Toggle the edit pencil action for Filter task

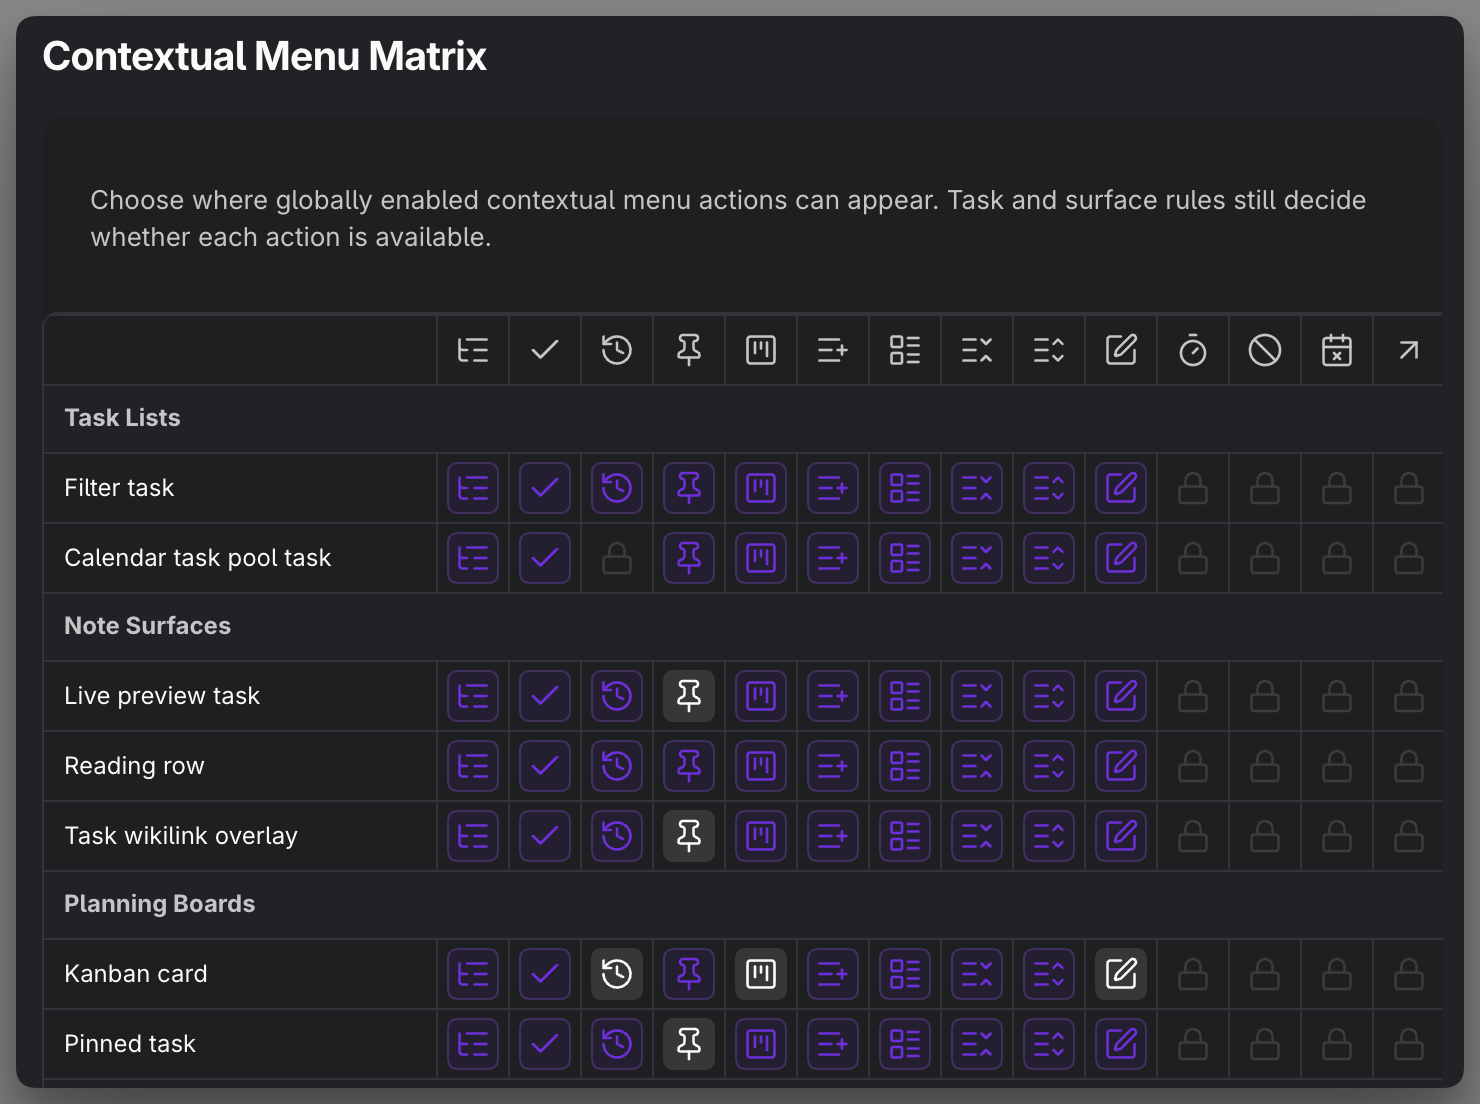pos(1121,488)
